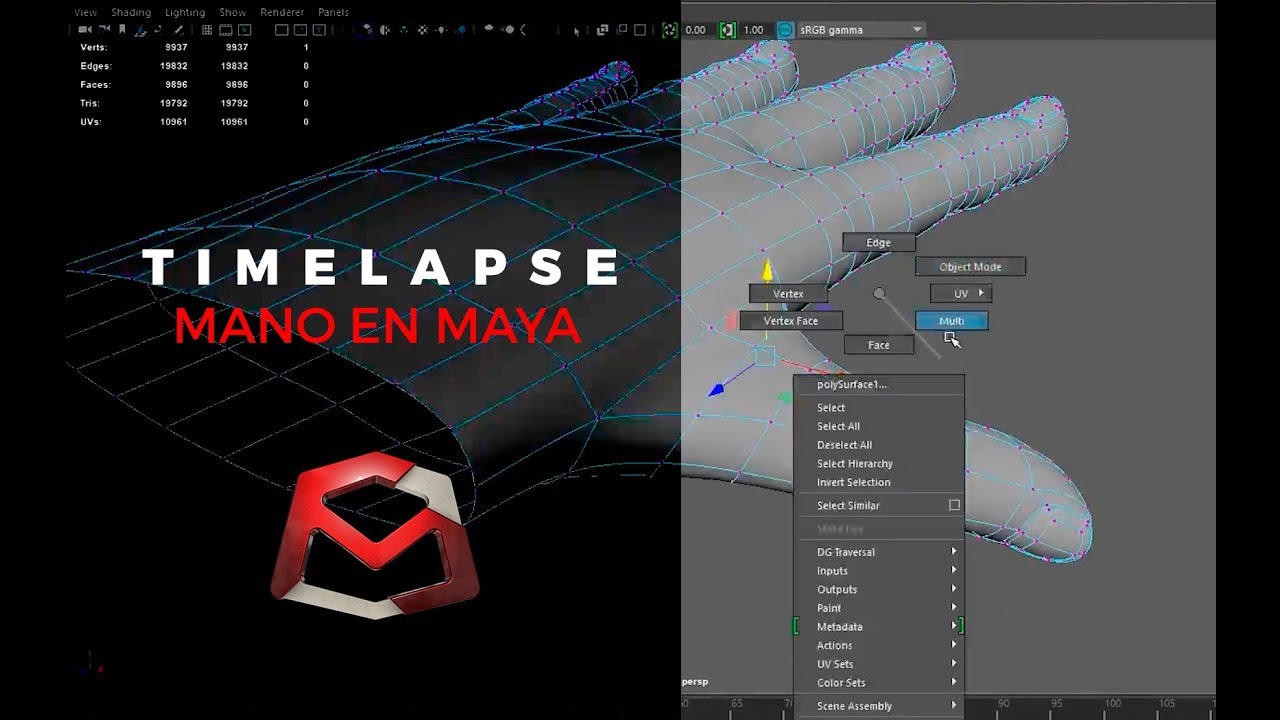Expand the Paint submenu

click(878, 608)
